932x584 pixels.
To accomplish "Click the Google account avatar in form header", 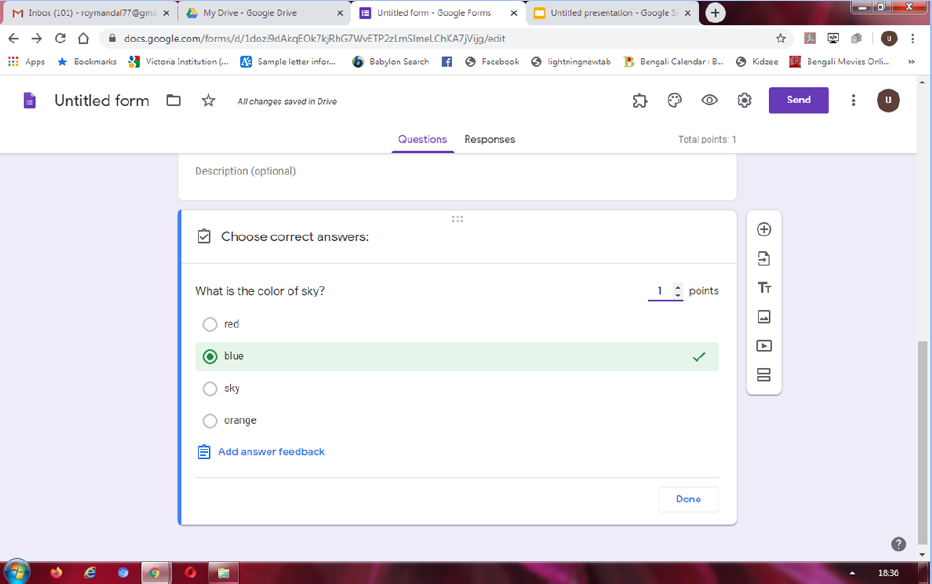I will pyautogui.click(x=888, y=100).
